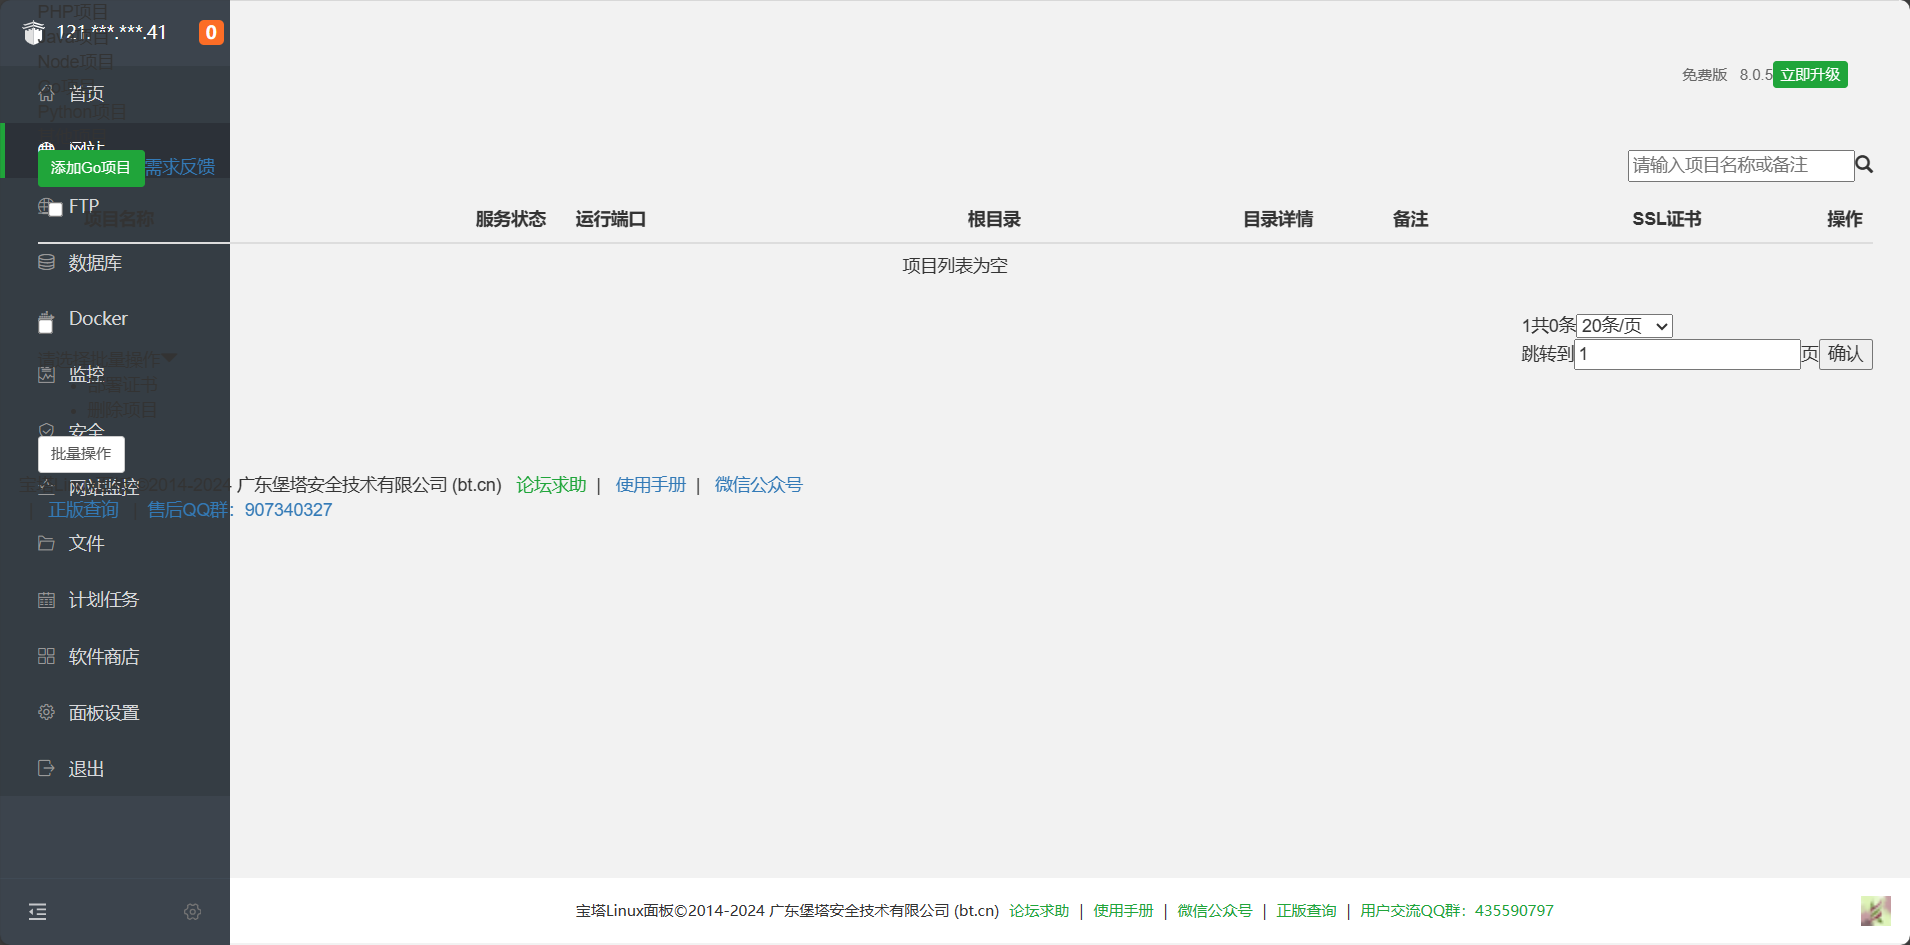Open the 计划任务 calendar icon
Screen dimensions: 1910x945
click(x=46, y=600)
